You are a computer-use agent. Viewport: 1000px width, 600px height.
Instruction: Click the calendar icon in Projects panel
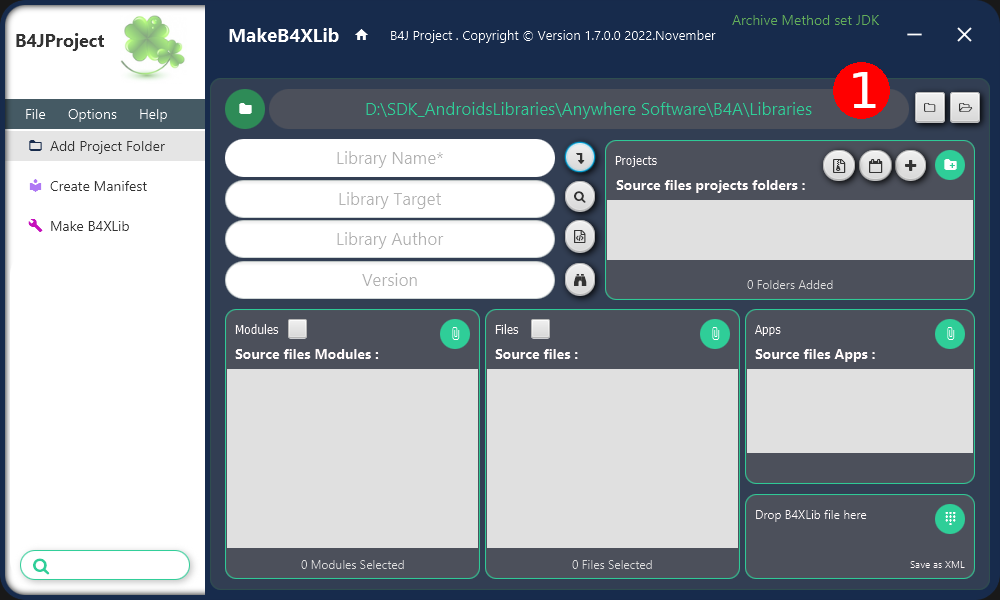tap(875, 166)
